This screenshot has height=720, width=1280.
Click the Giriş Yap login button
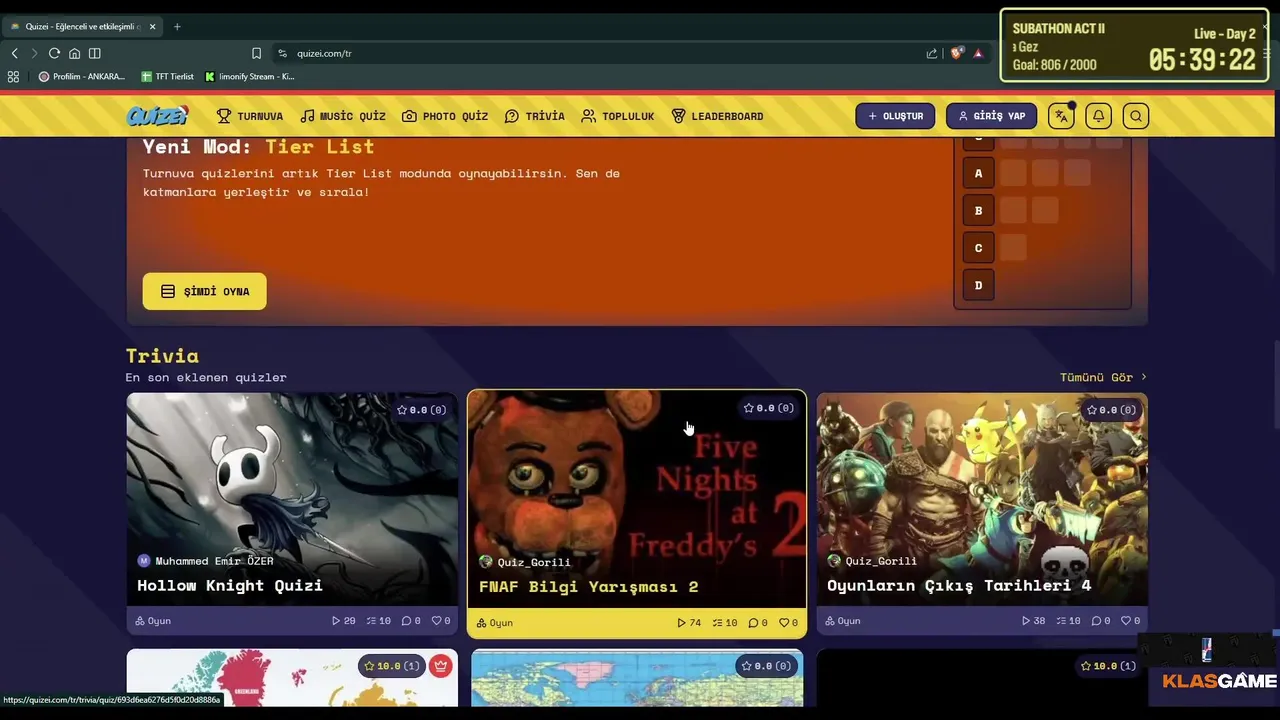992,116
